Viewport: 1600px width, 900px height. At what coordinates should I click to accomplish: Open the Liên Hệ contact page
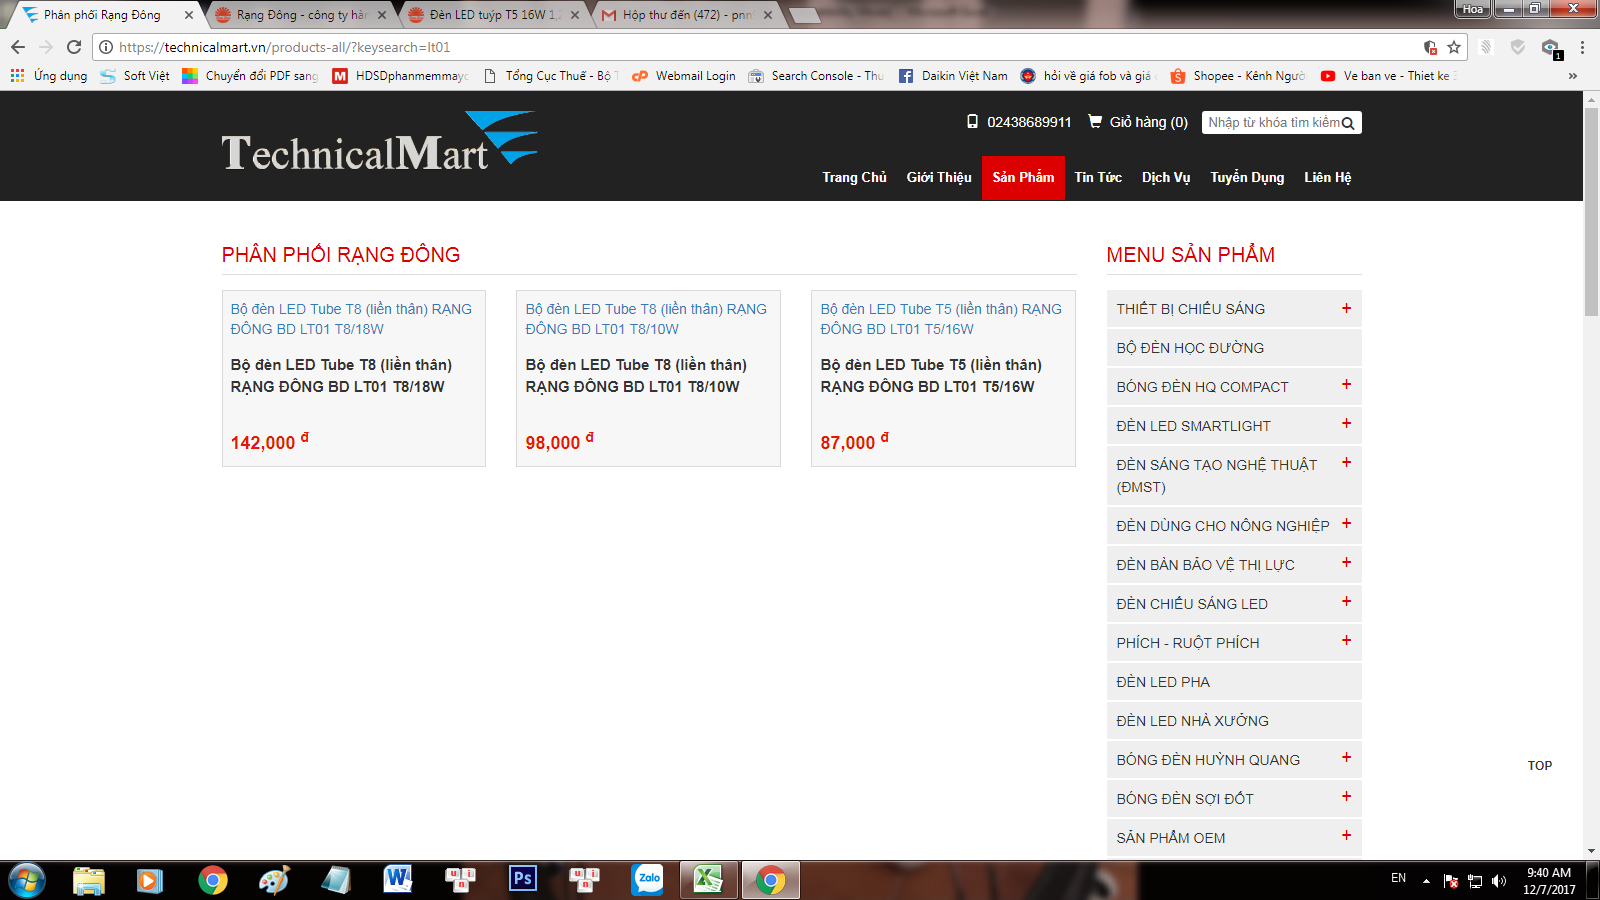[x=1327, y=177]
